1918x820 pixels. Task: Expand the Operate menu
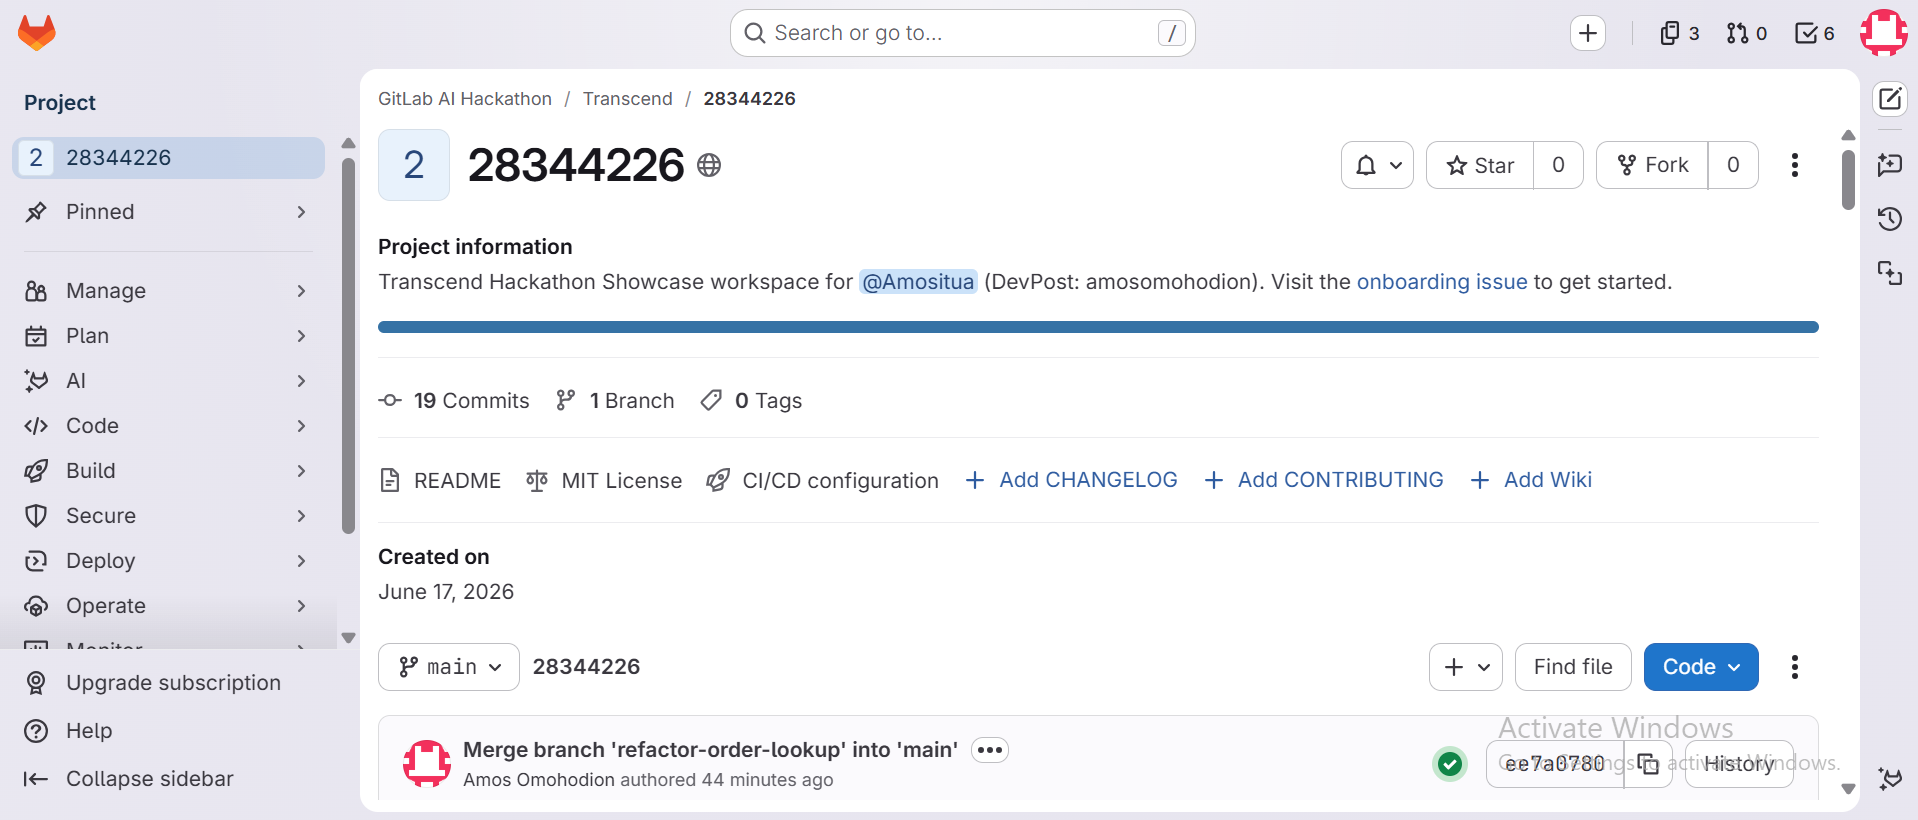click(x=169, y=606)
